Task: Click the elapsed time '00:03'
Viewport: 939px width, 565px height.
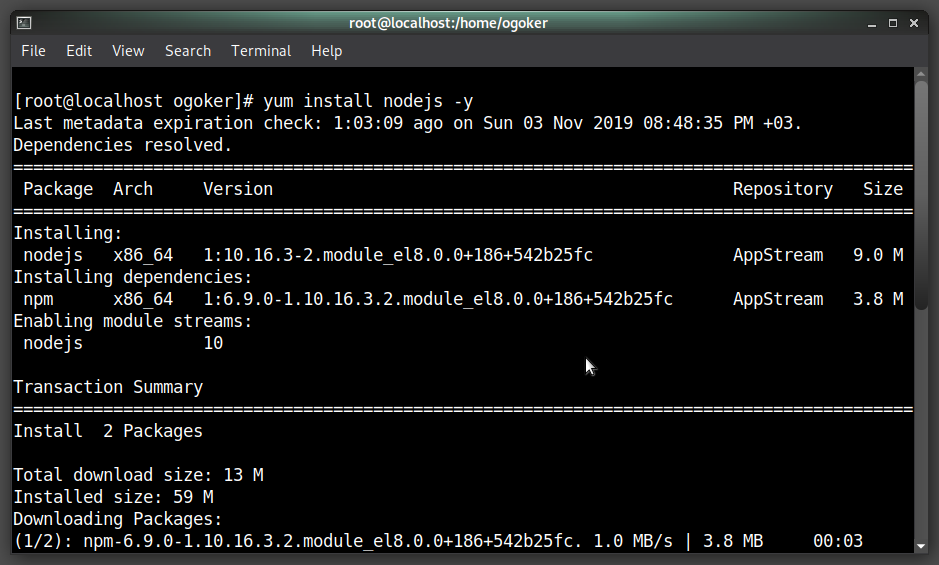Action: pyautogui.click(x=838, y=541)
